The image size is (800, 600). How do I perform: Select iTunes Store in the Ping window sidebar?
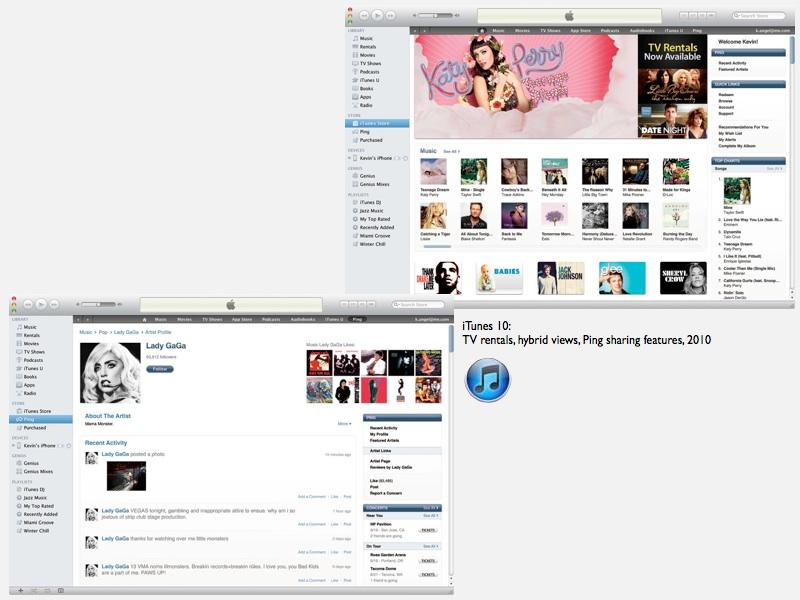point(37,411)
